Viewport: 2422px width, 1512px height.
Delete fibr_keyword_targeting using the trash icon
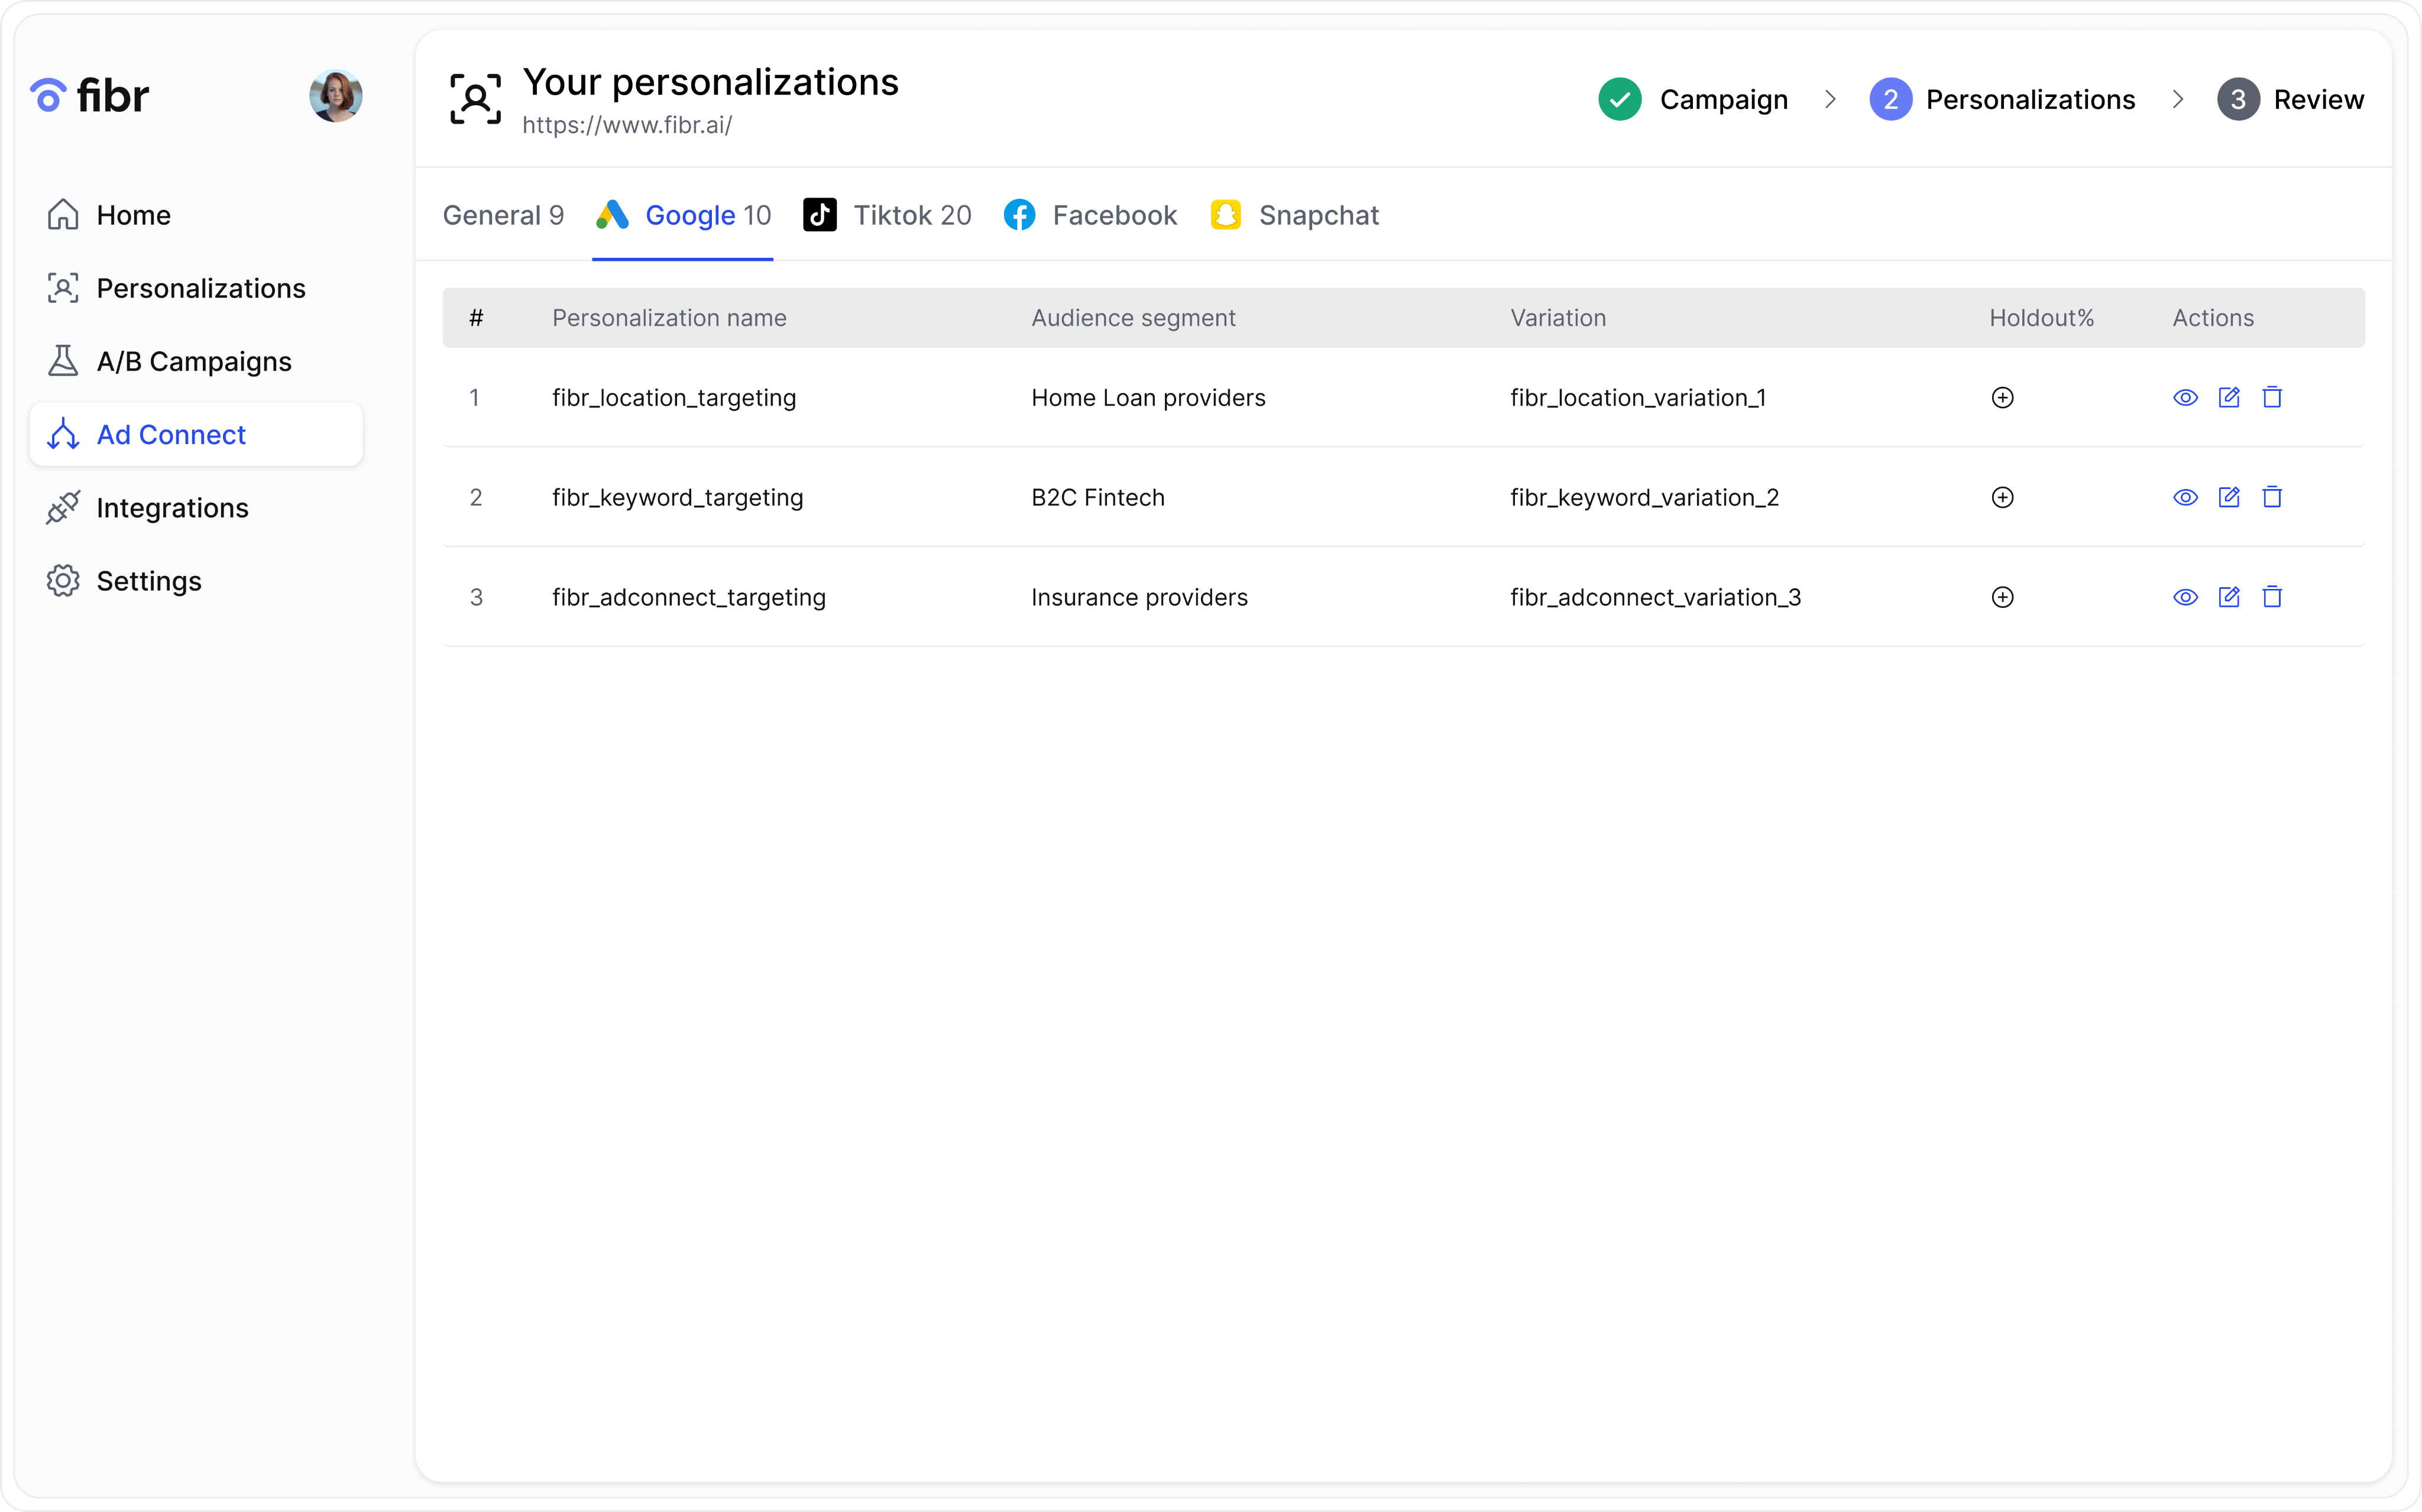pyautogui.click(x=2273, y=497)
